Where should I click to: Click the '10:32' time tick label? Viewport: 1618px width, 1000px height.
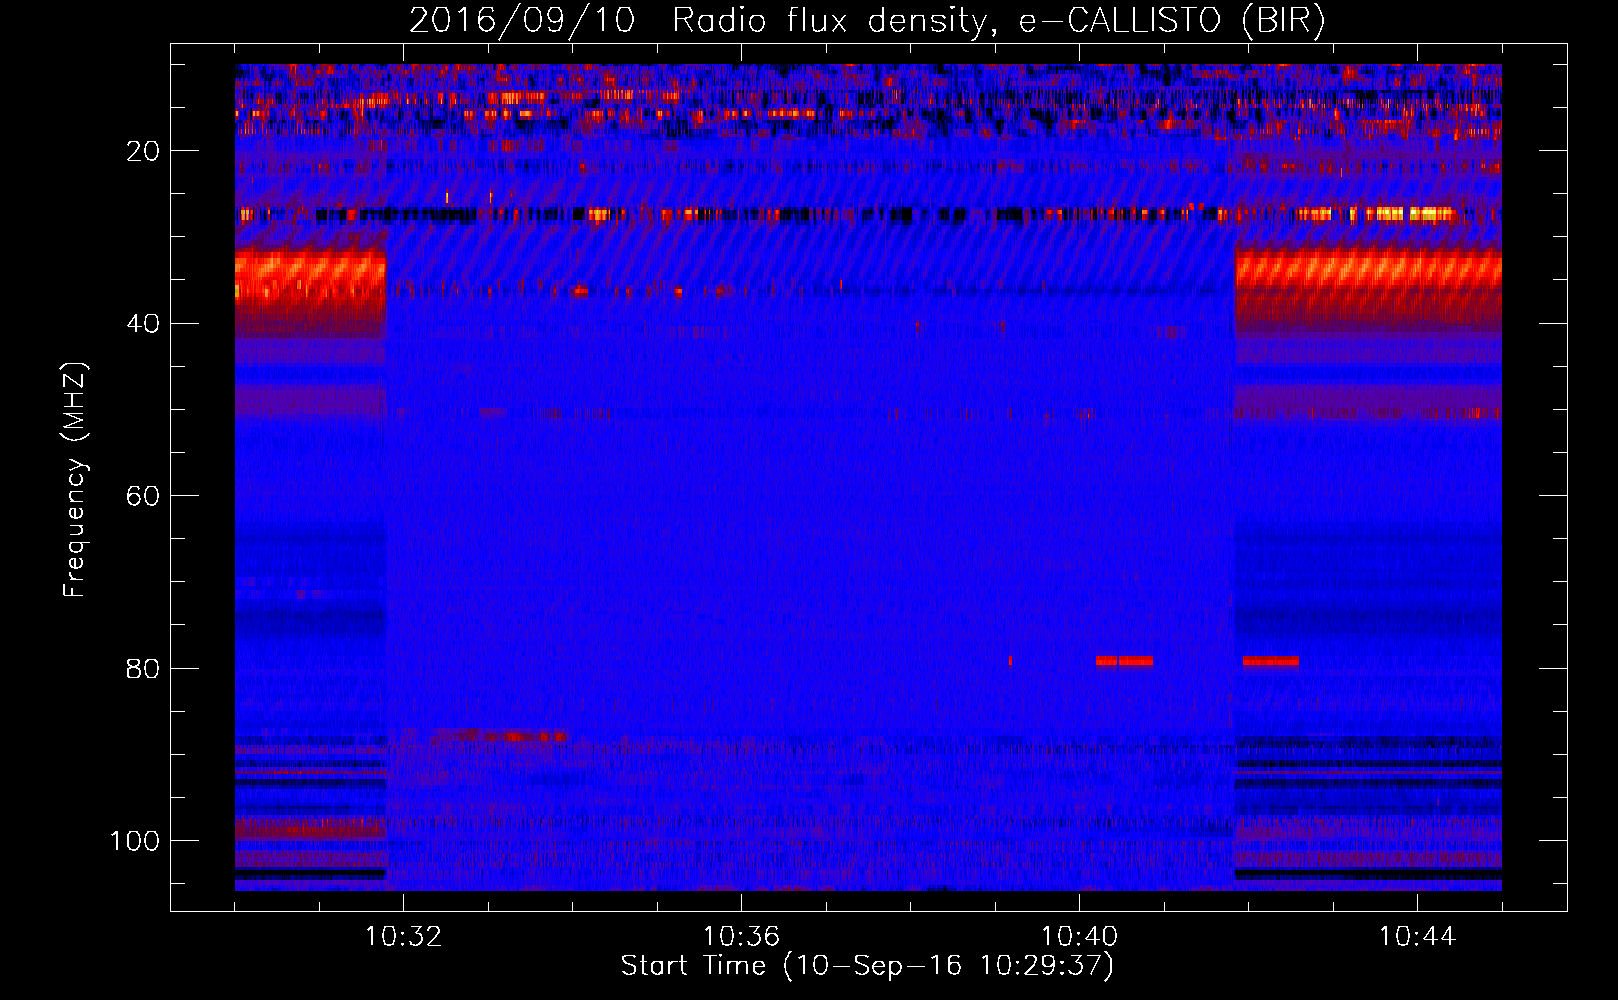[x=403, y=937]
